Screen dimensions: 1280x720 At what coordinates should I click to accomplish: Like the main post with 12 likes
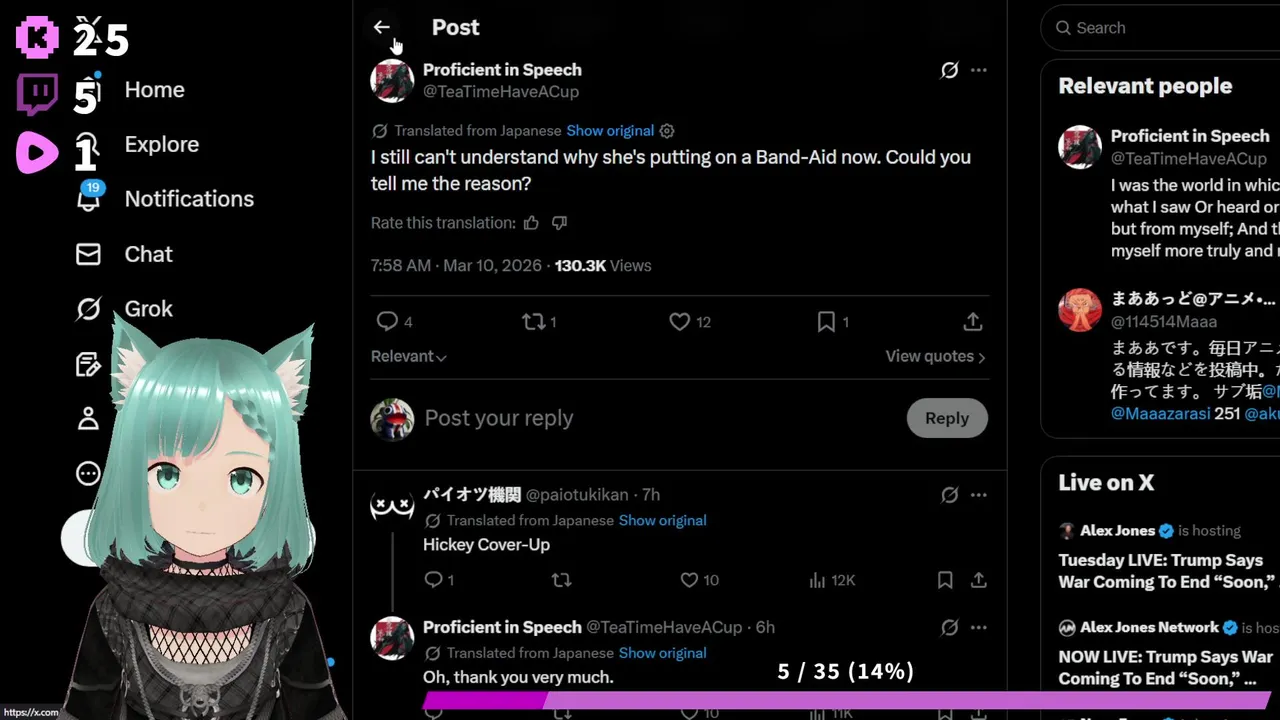pos(690,322)
